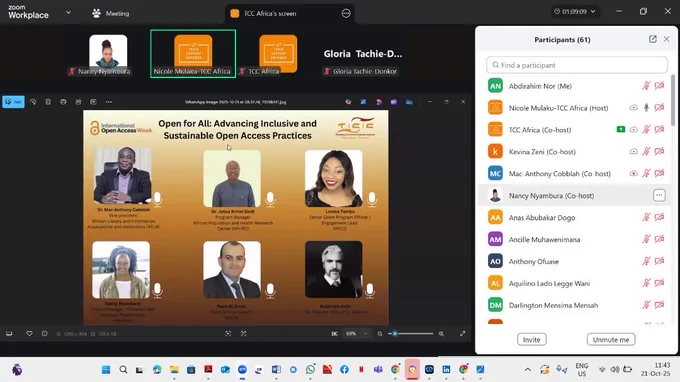Expand the meeting timer 01:09:09 dropdown
Image resolution: width=680 pixels, height=382 pixels.
[575, 12]
